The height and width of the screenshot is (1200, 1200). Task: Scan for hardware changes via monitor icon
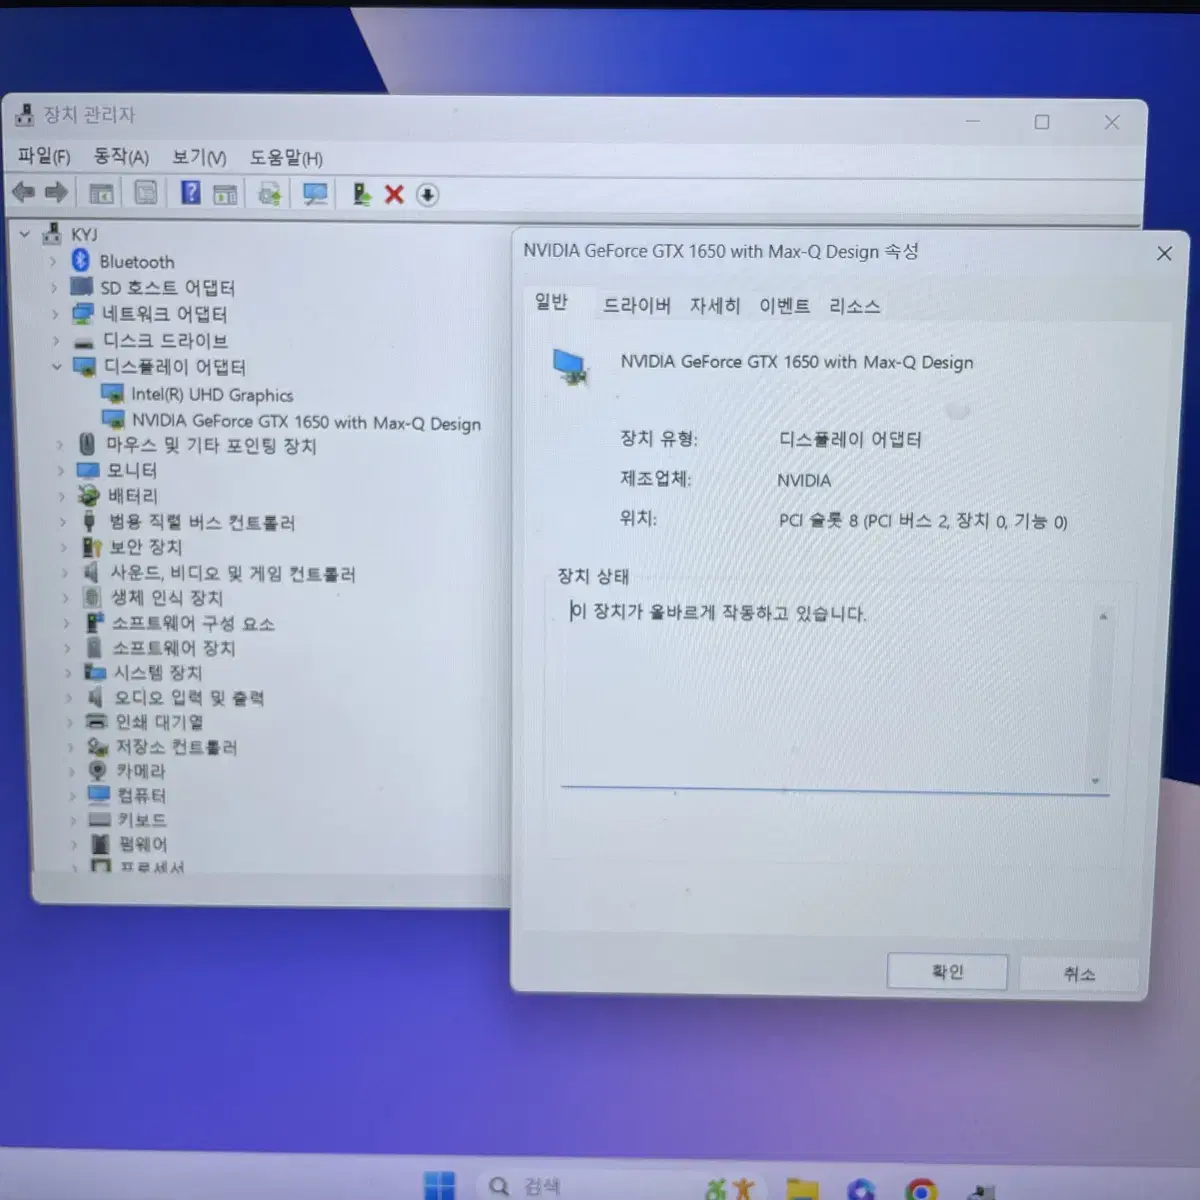point(315,194)
